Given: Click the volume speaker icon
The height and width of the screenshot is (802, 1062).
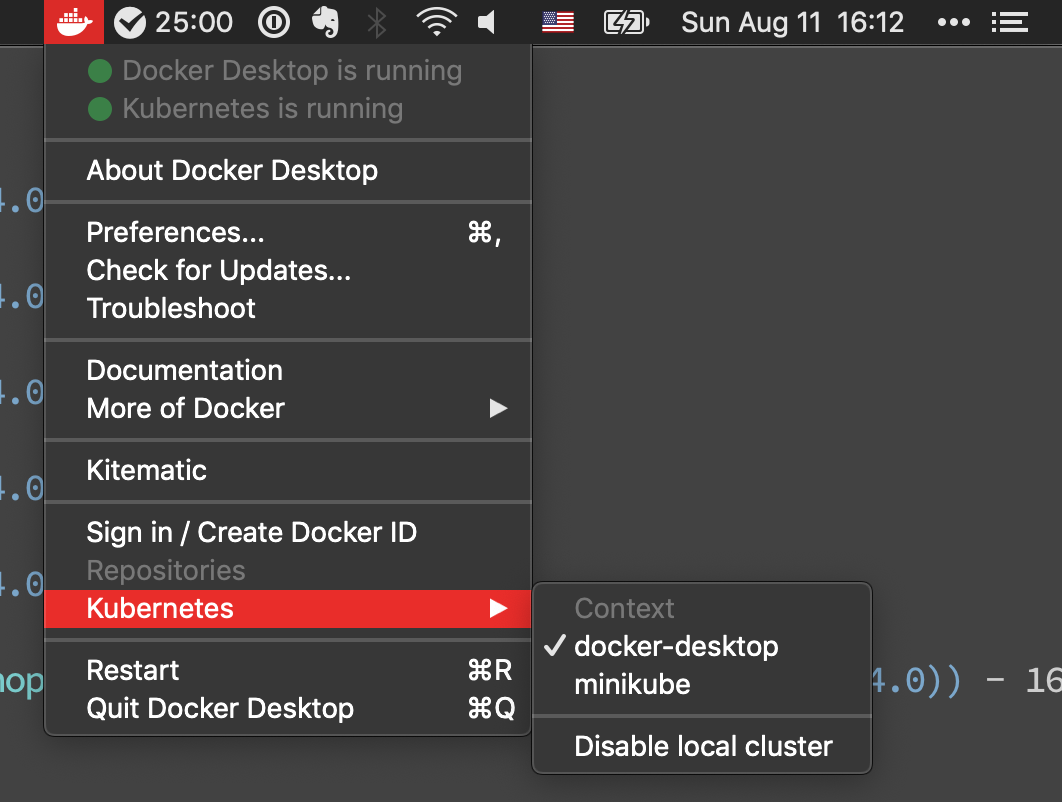Looking at the screenshot, I should pos(487,22).
